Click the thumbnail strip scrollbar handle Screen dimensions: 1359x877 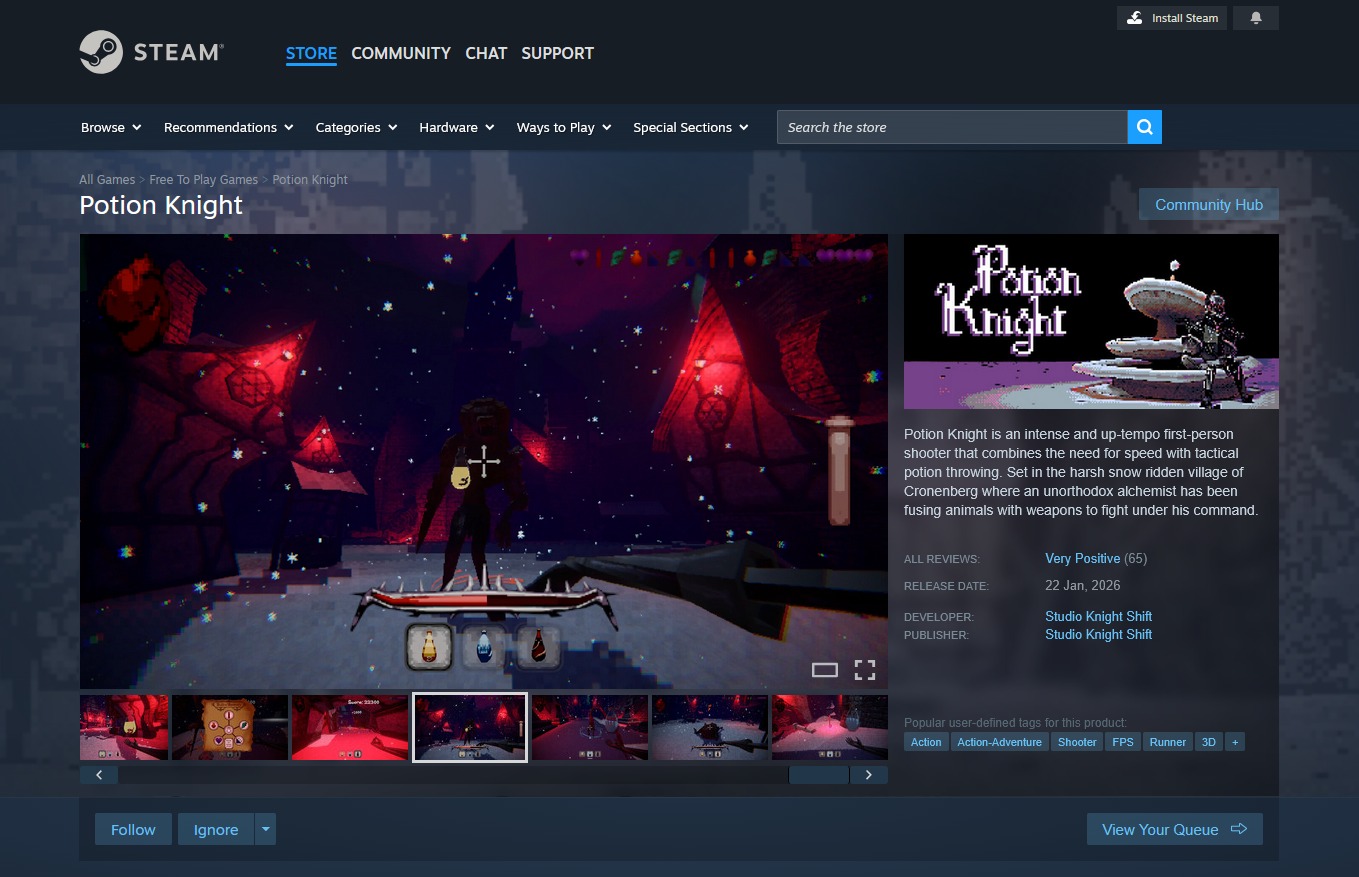point(818,775)
